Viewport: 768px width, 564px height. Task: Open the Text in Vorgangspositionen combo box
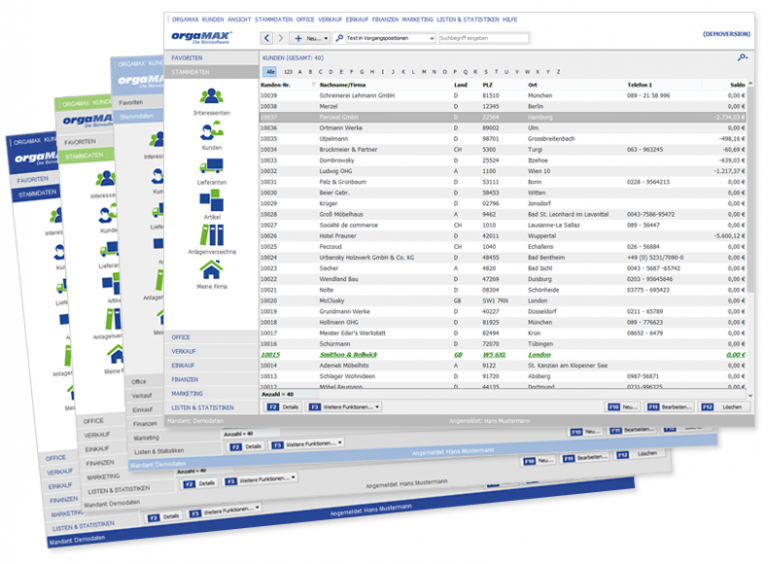[390, 38]
